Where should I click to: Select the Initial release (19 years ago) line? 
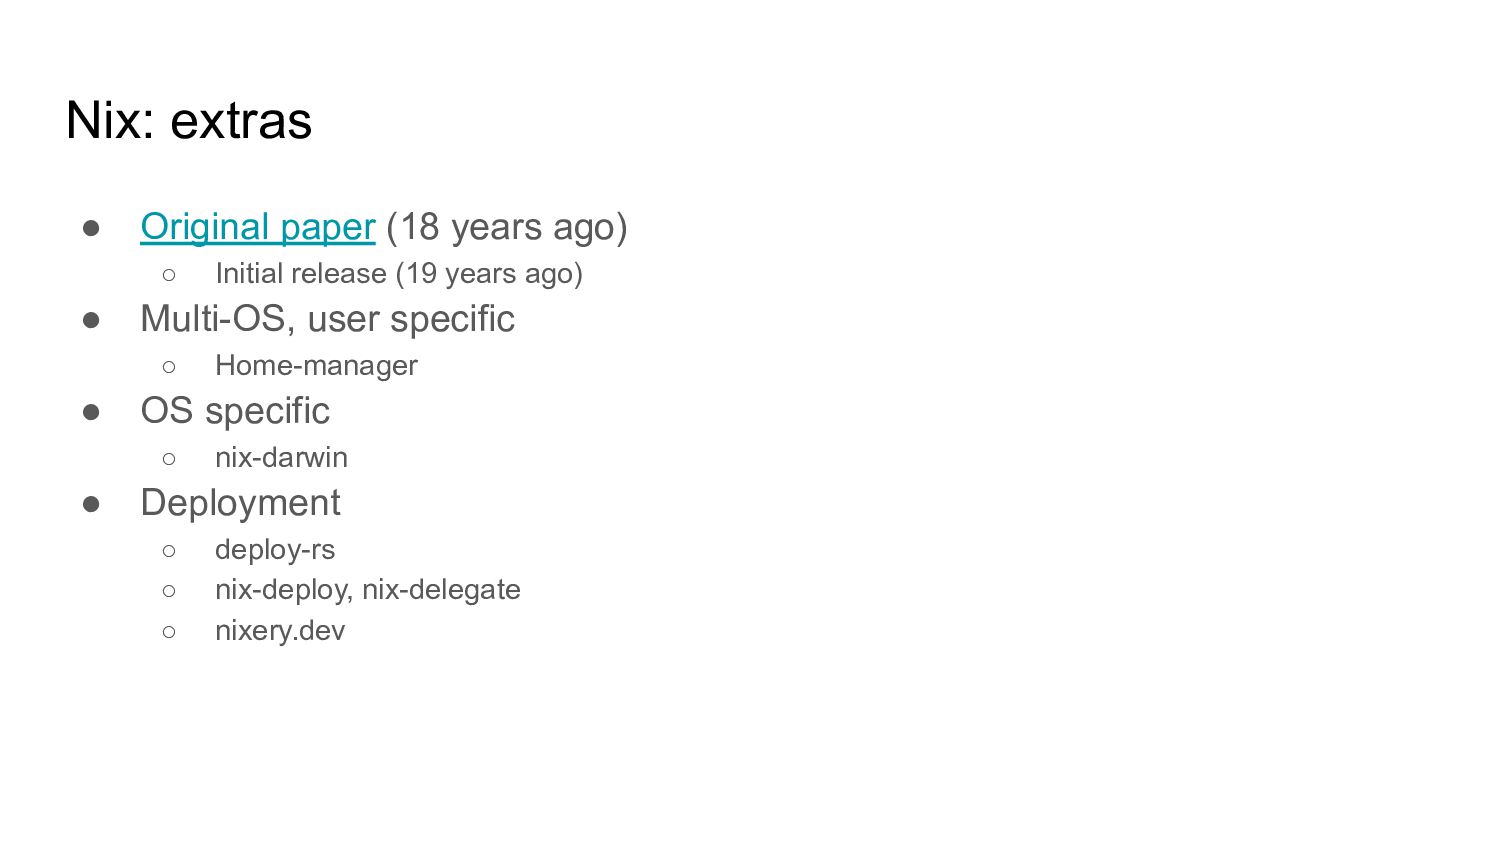pyautogui.click(x=399, y=274)
